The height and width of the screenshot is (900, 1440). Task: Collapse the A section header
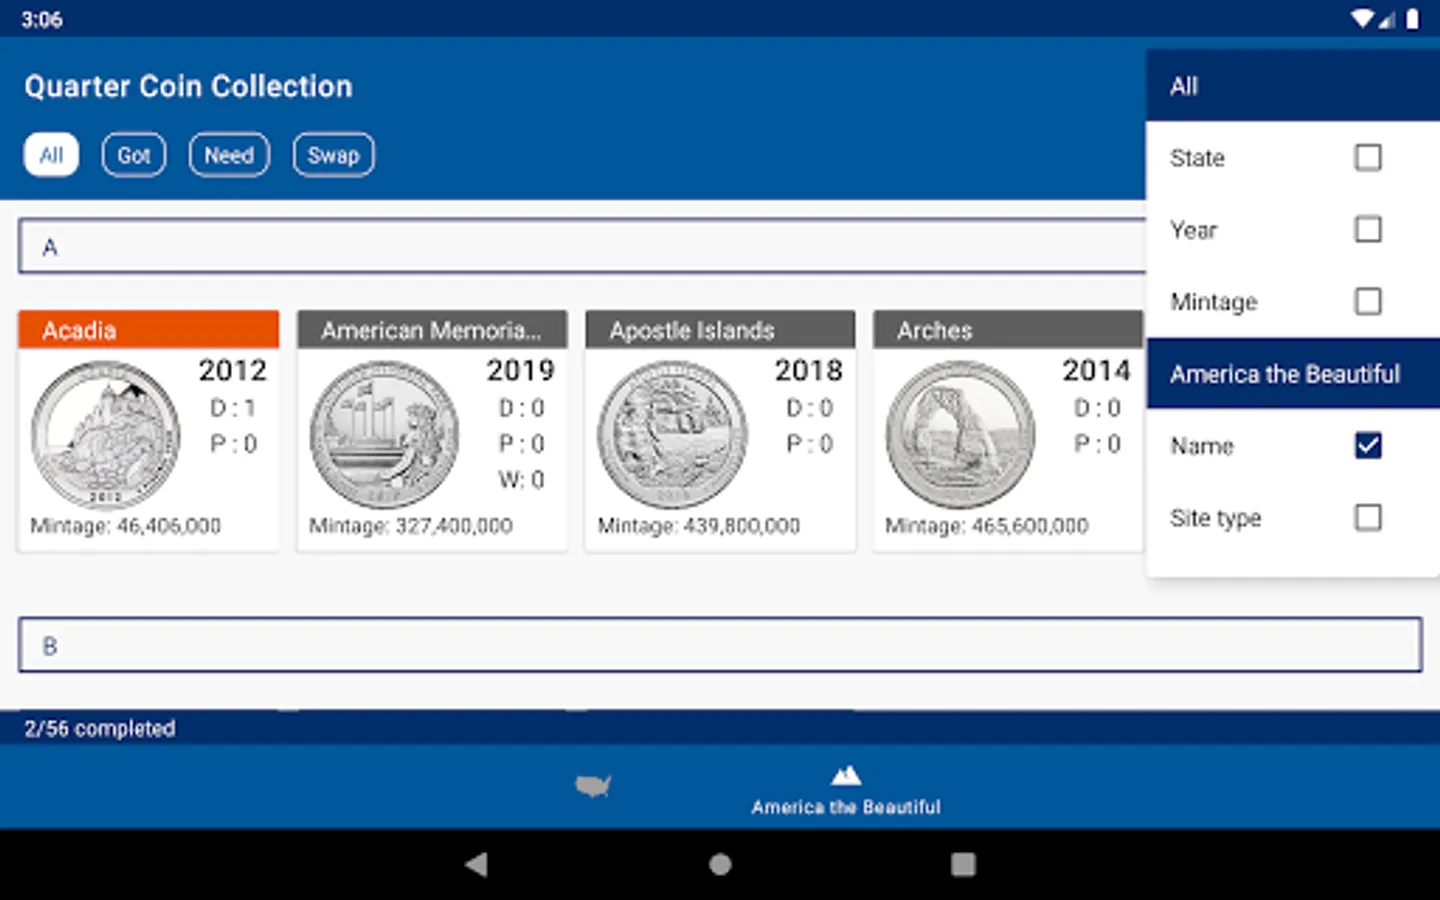[x=582, y=246]
